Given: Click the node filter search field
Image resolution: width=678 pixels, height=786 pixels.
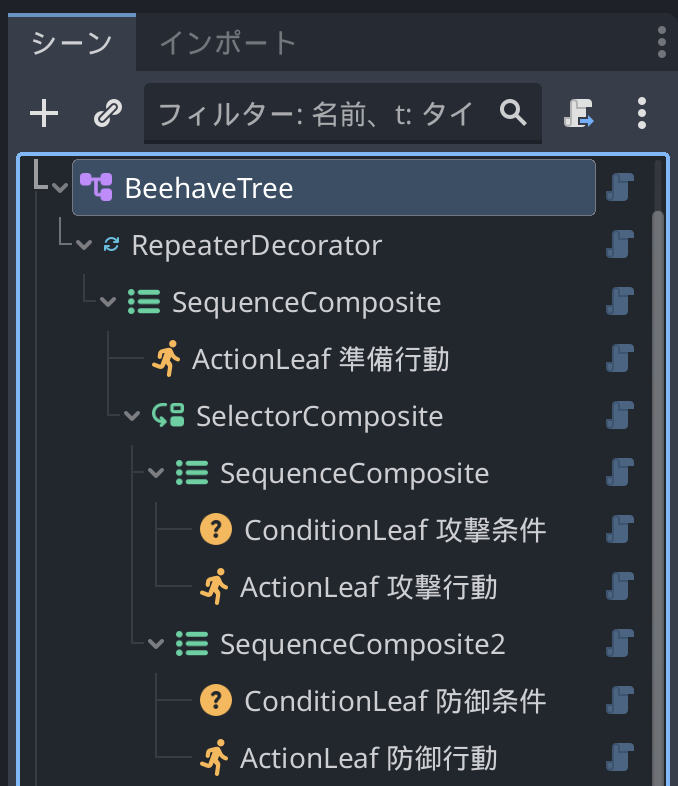Looking at the screenshot, I should click(320, 114).
